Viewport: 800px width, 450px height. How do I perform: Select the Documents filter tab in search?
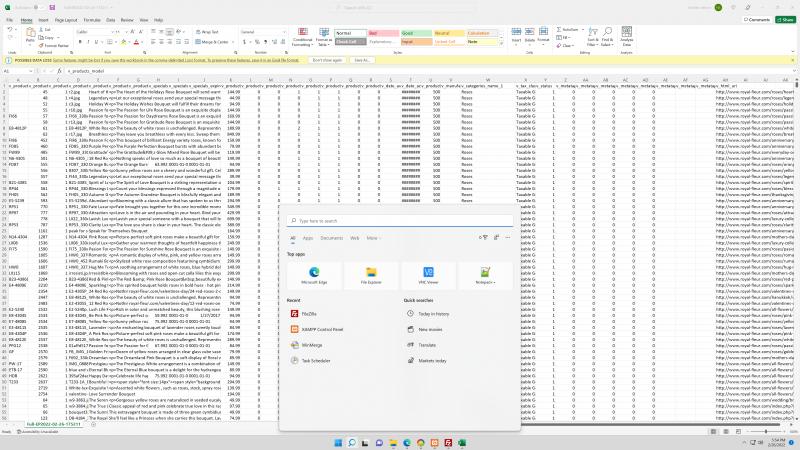pos(332,238)
